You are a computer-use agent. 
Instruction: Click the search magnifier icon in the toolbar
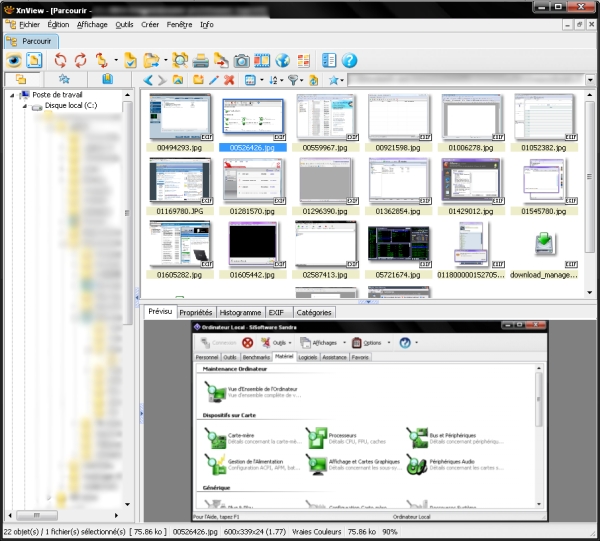(181, 60)
